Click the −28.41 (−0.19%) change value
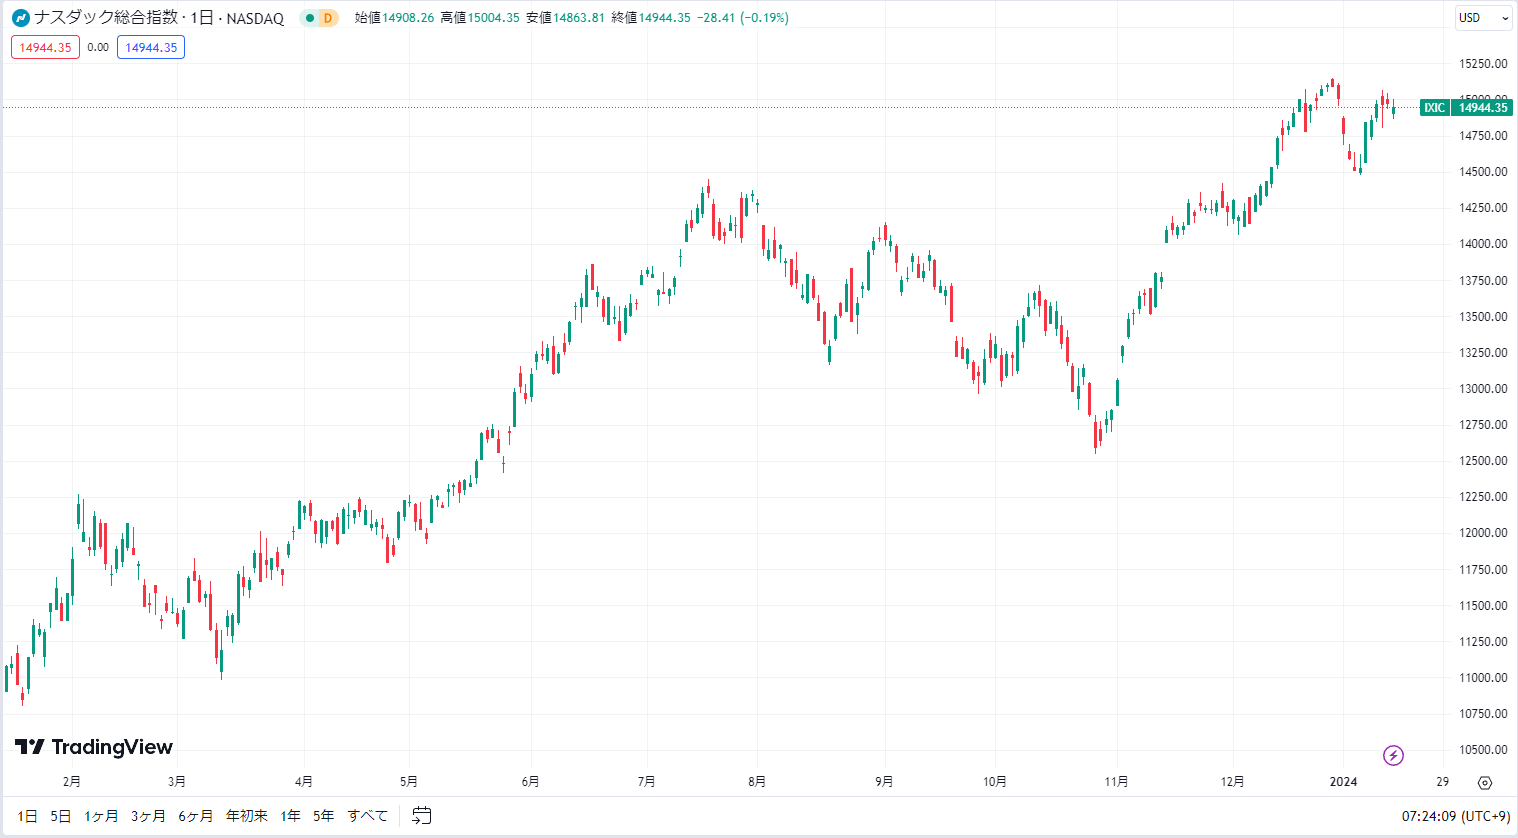The height and width of the screenshot is (838, 1518). 743,18
